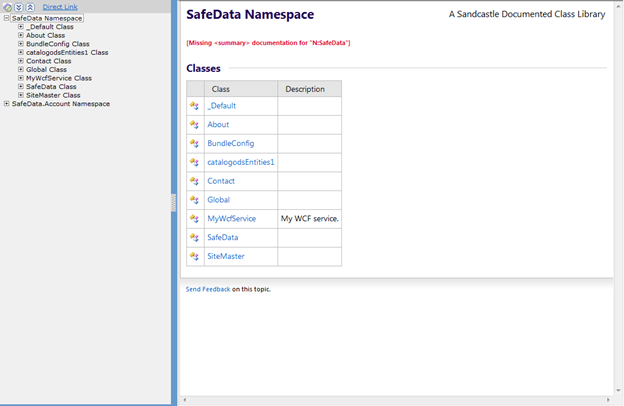Click the class icon beside Contact
The height and width of the screenshot is (406, 624).
coord(195,181)
